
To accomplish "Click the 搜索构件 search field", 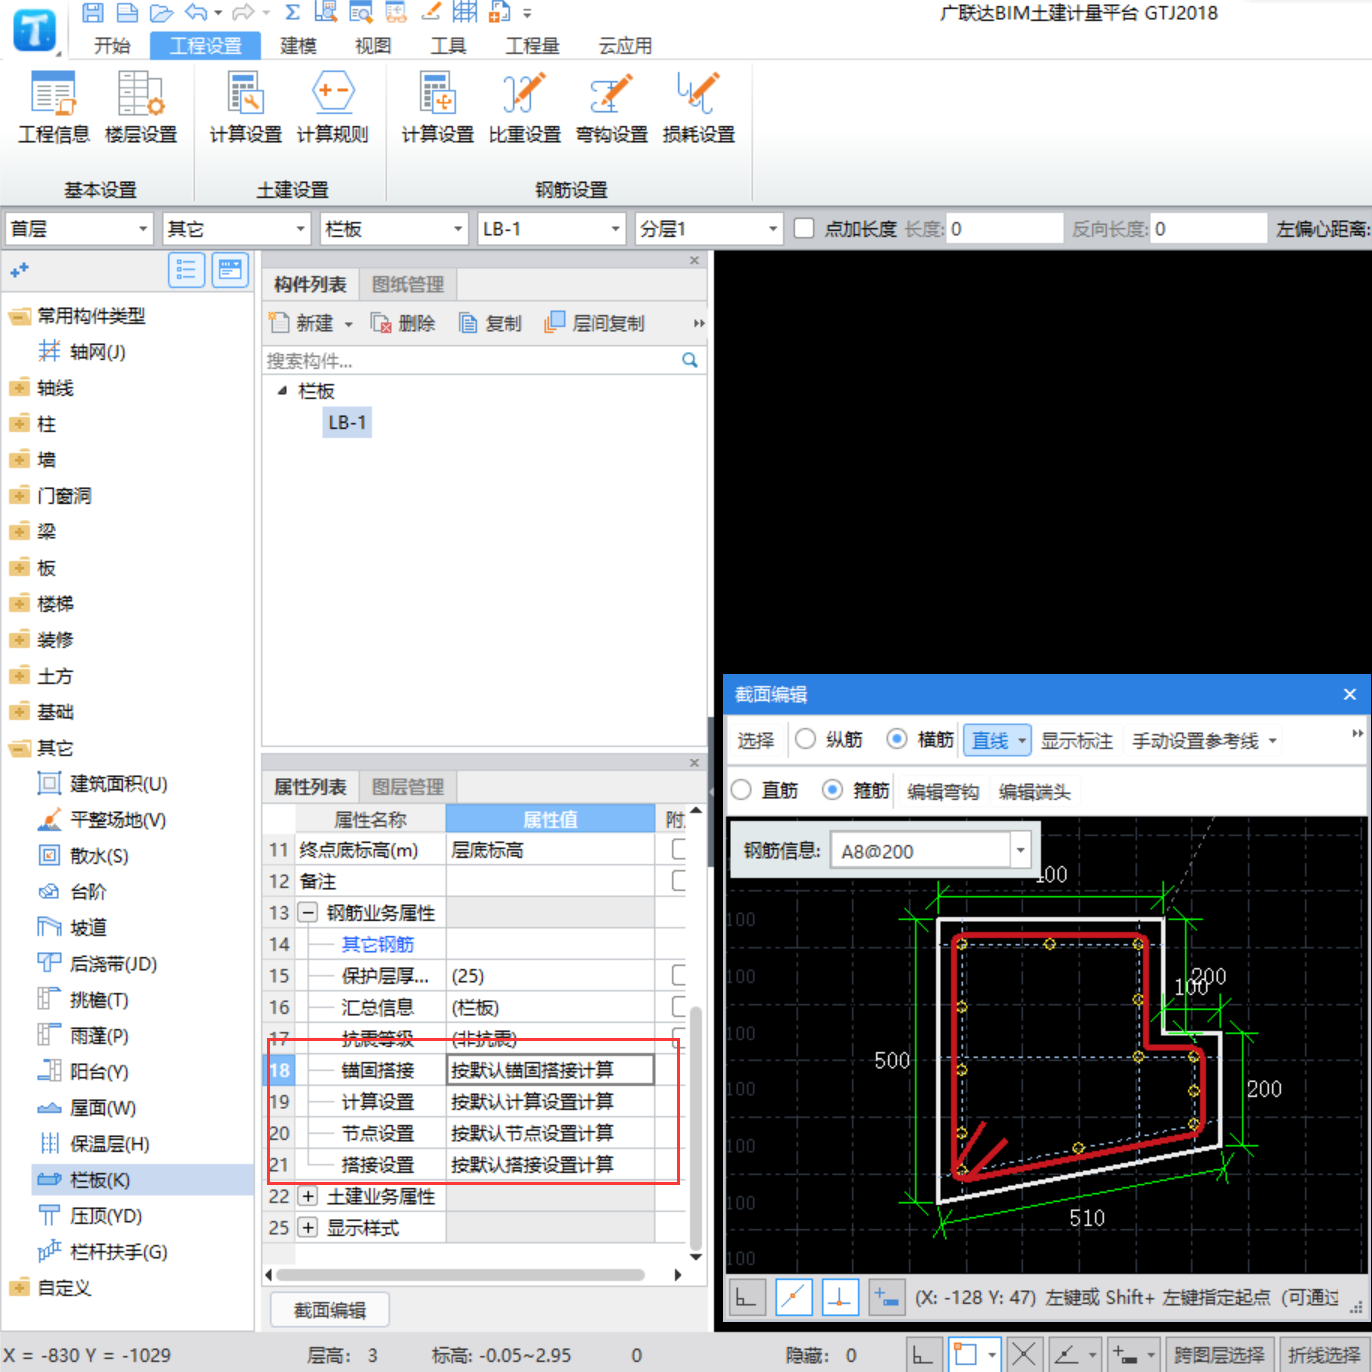I will tap(470, 360).
